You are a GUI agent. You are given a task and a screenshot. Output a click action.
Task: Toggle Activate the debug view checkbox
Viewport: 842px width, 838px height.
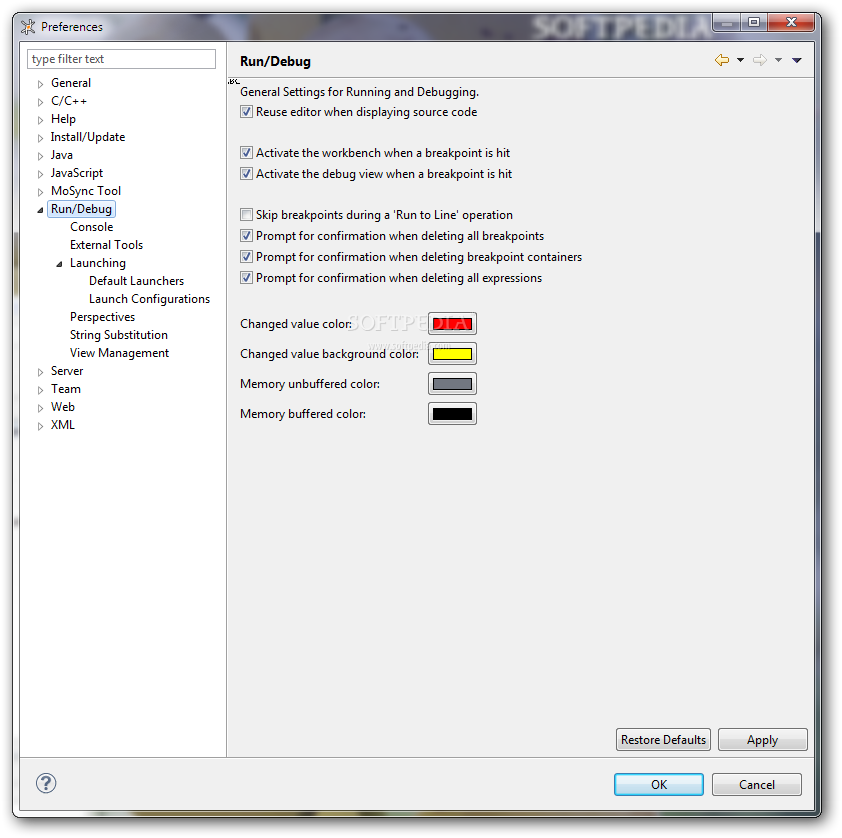pyautogui.click(x=246, y=174)
